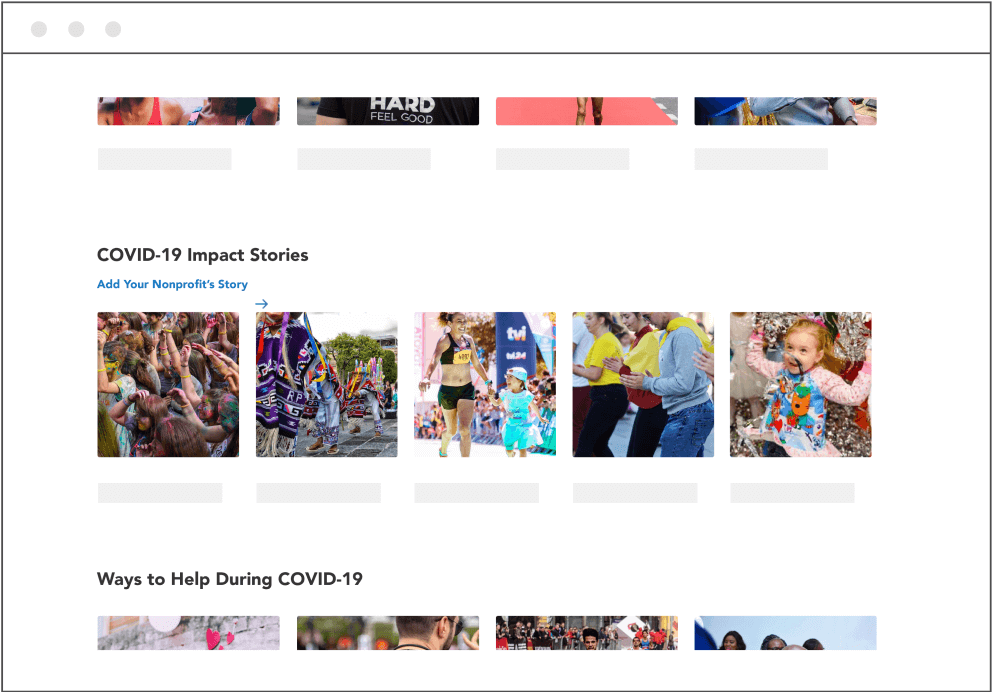Open the pink hearts wall help card
Image resolution: width=992 pixels, height=692 pixels.
[189, 633]
